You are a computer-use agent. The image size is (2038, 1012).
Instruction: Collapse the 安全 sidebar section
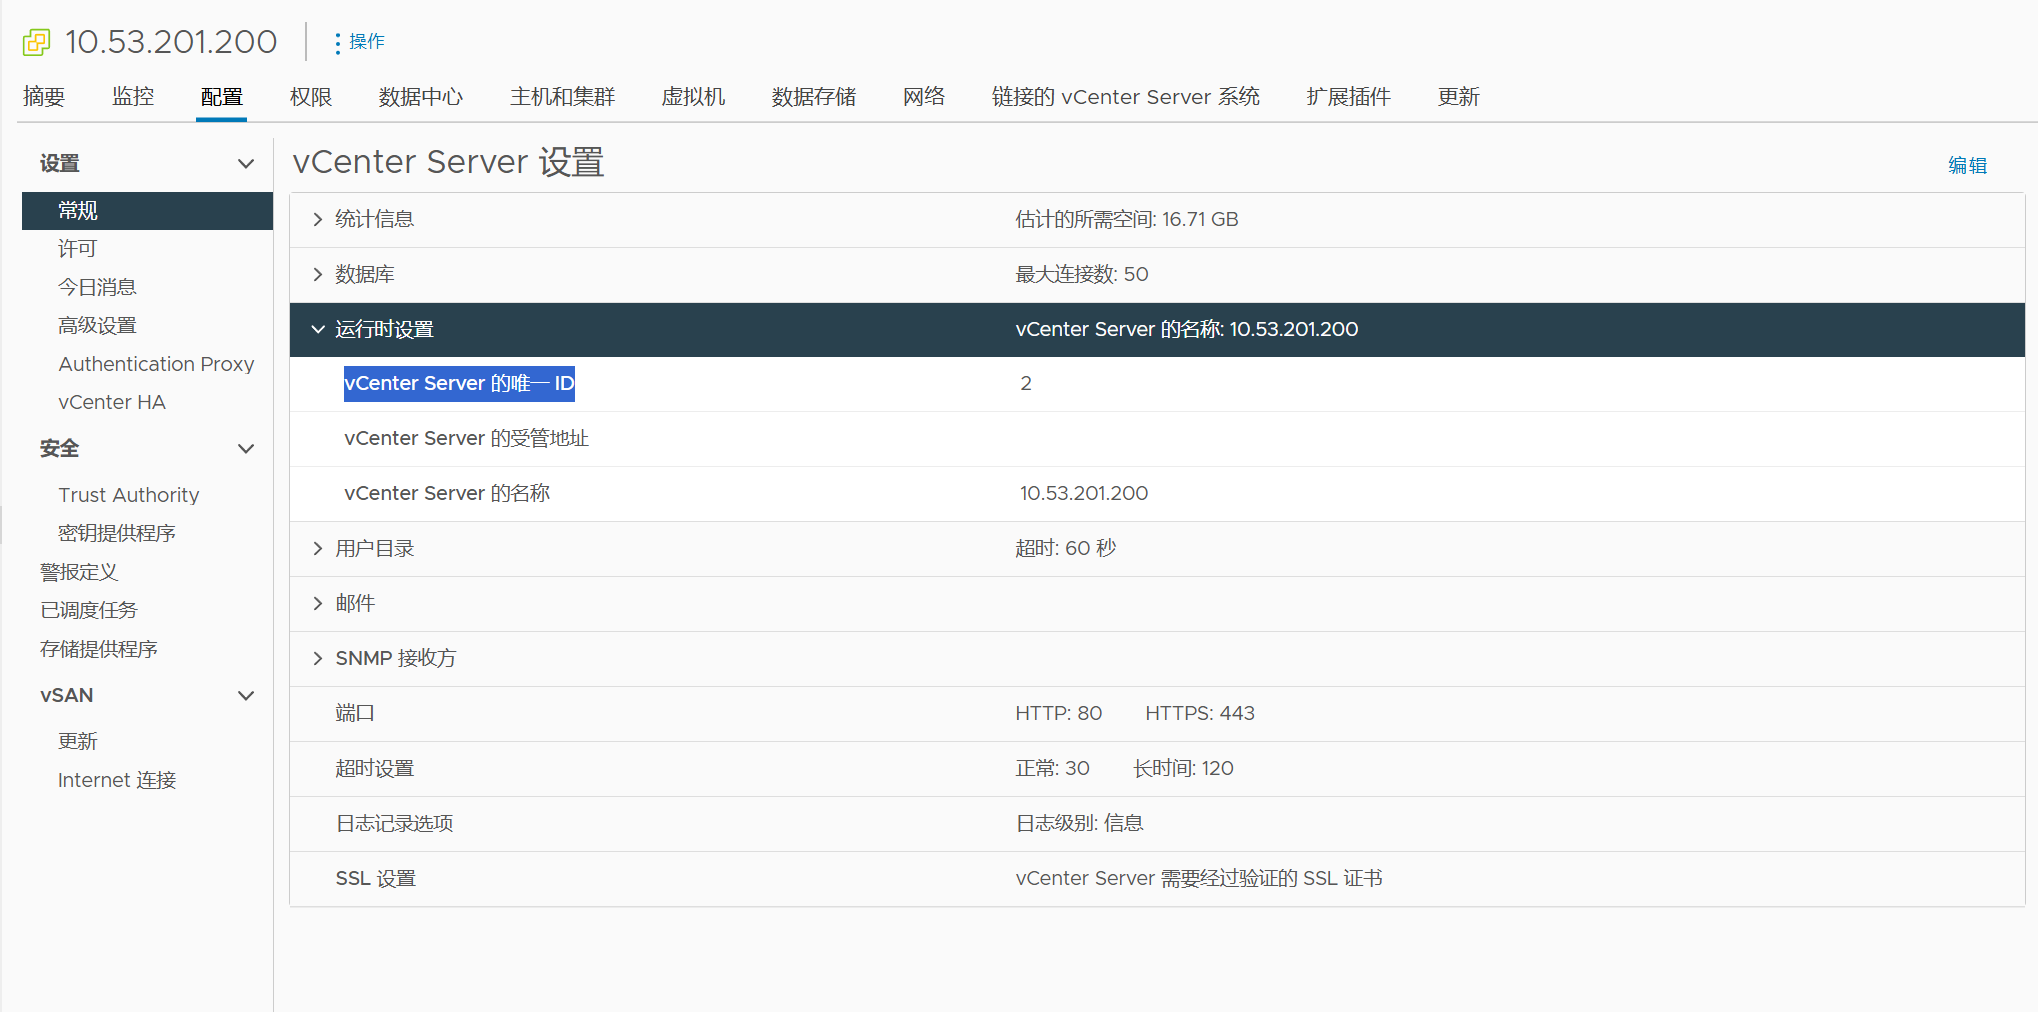(x=246, y=449)
